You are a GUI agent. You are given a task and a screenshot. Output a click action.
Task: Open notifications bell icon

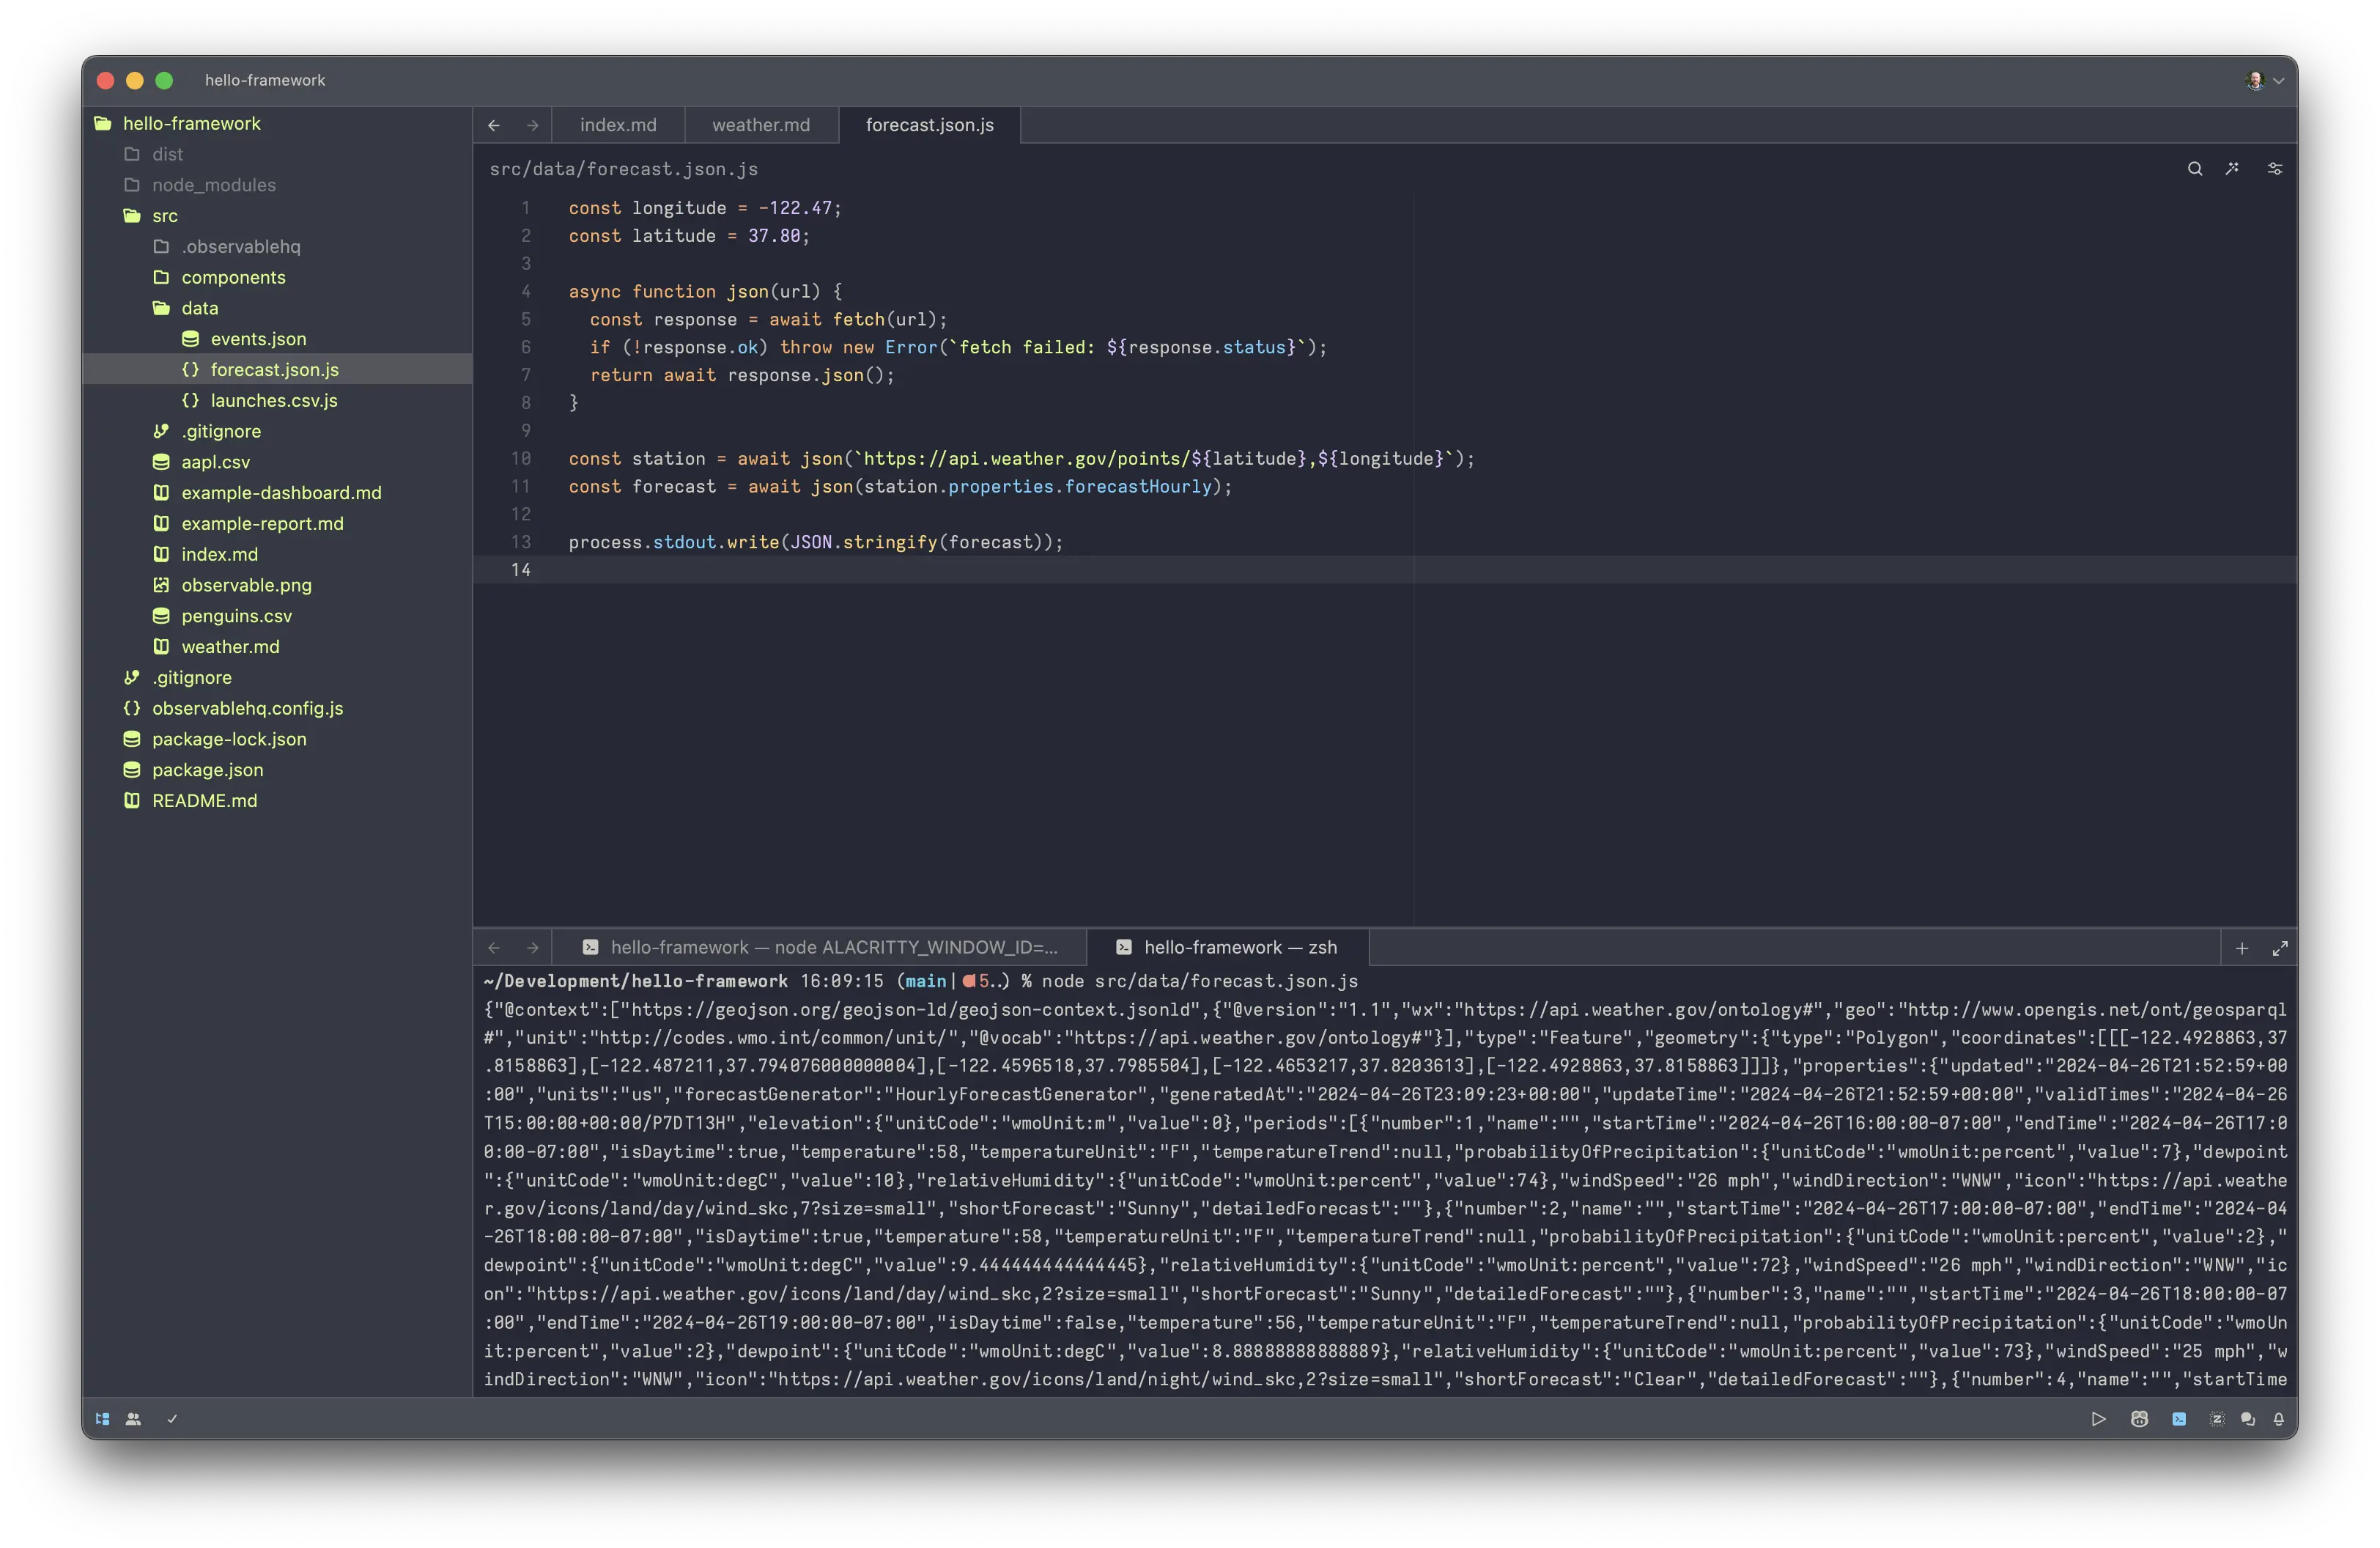(x=2279, y=1419)
